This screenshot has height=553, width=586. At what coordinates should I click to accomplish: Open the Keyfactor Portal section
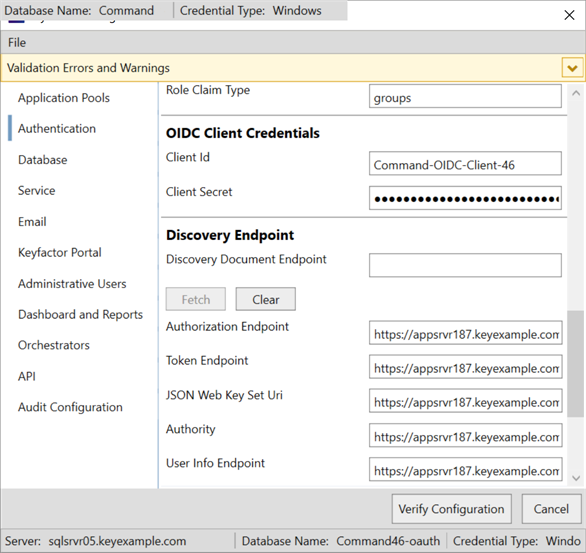tap(60, 253)
